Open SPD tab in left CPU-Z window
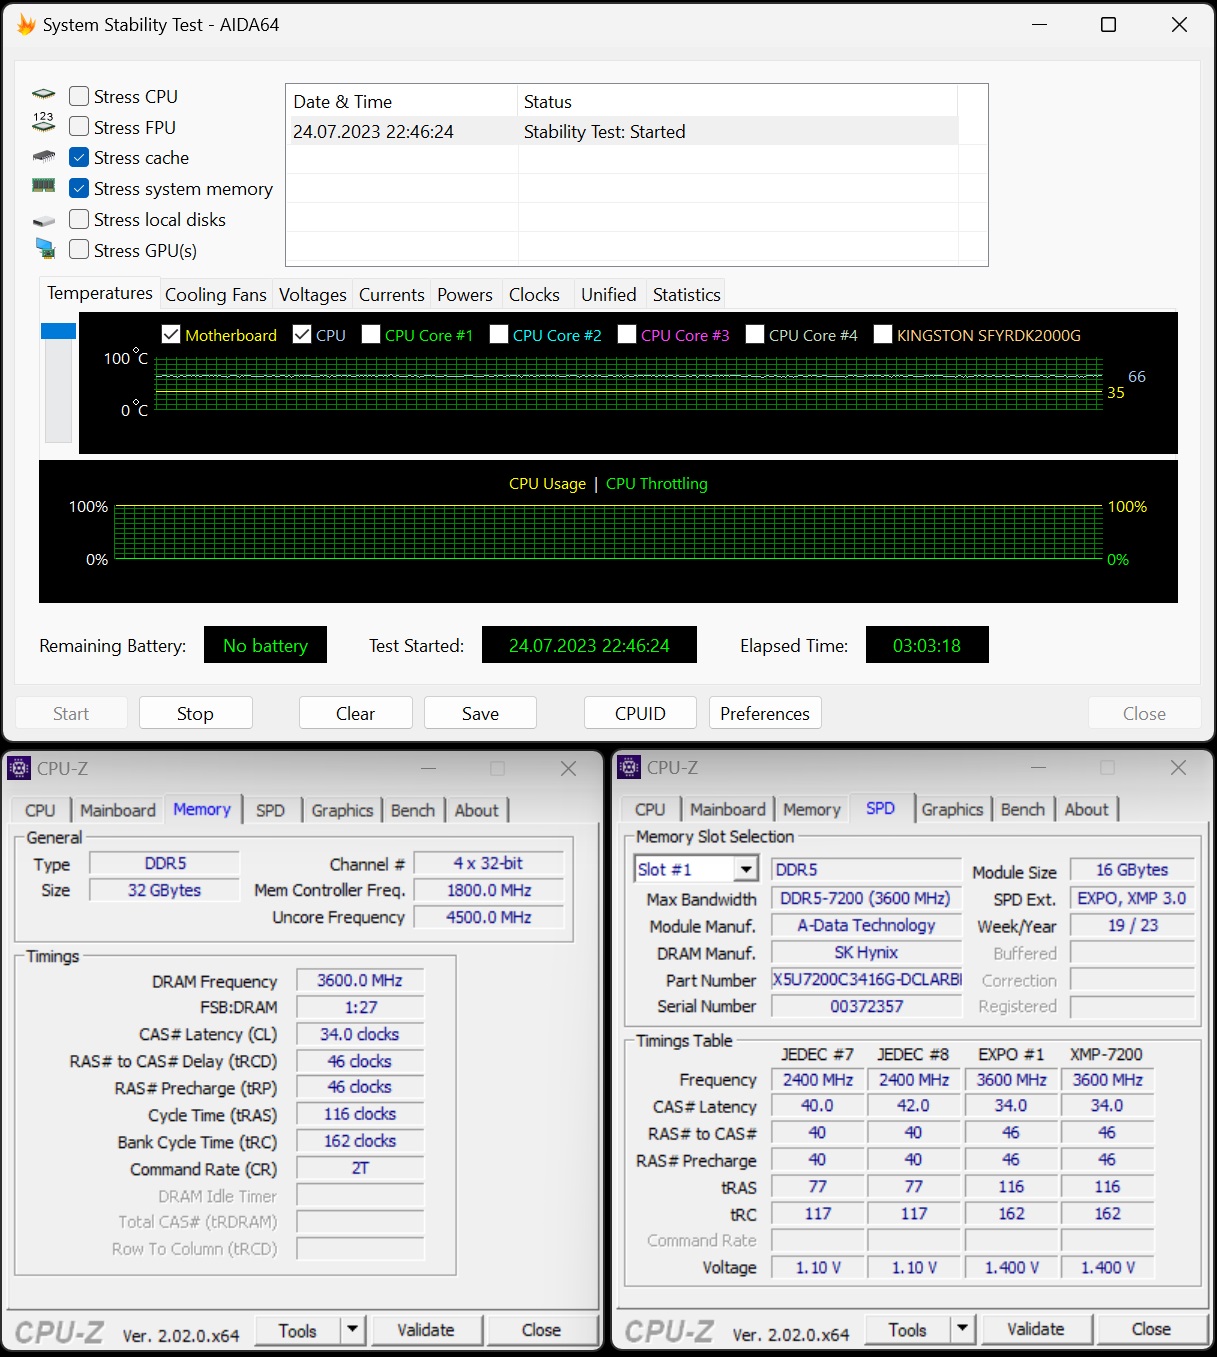The image size is (1217, 1357). click(x=270, y=810)
